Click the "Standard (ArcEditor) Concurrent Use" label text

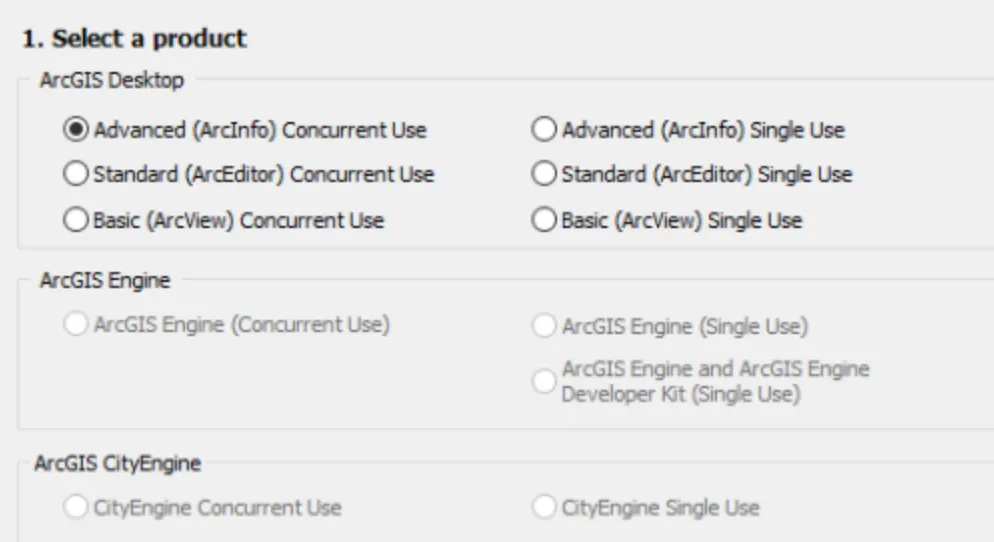pos(263,174)
